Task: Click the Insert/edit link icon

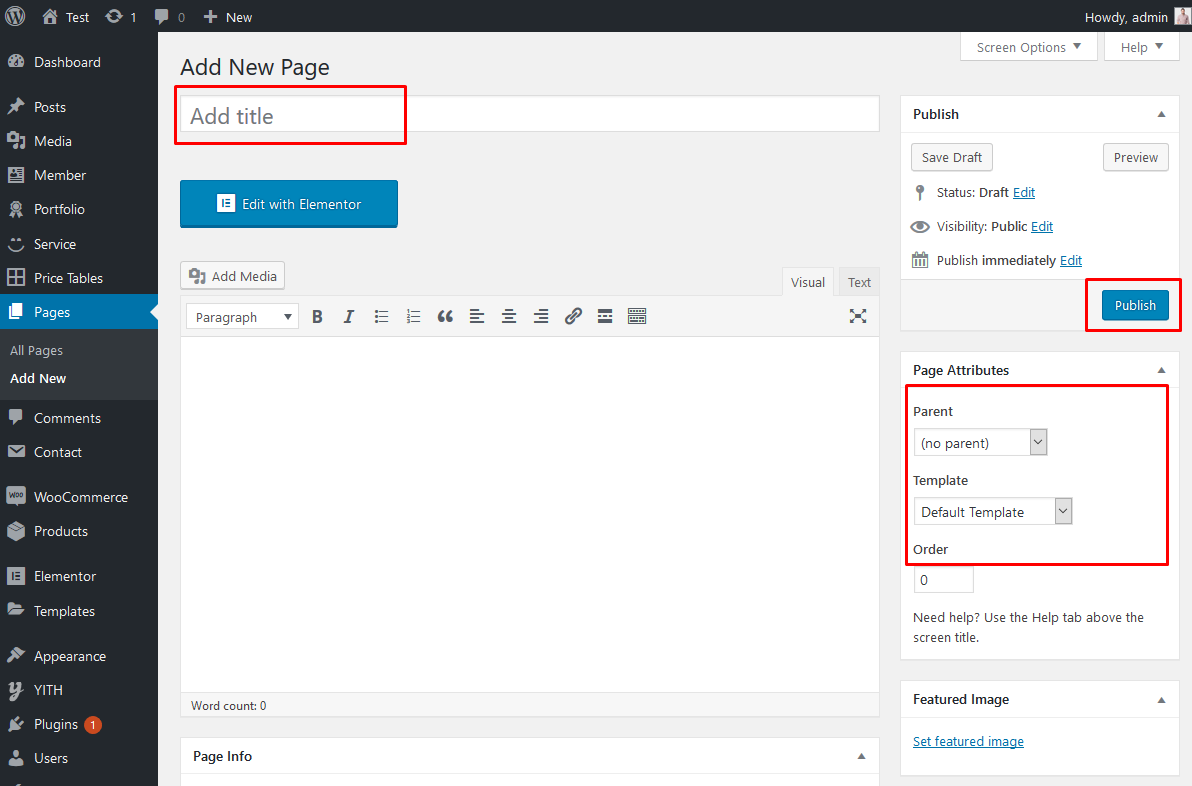Action: [573, 317]
